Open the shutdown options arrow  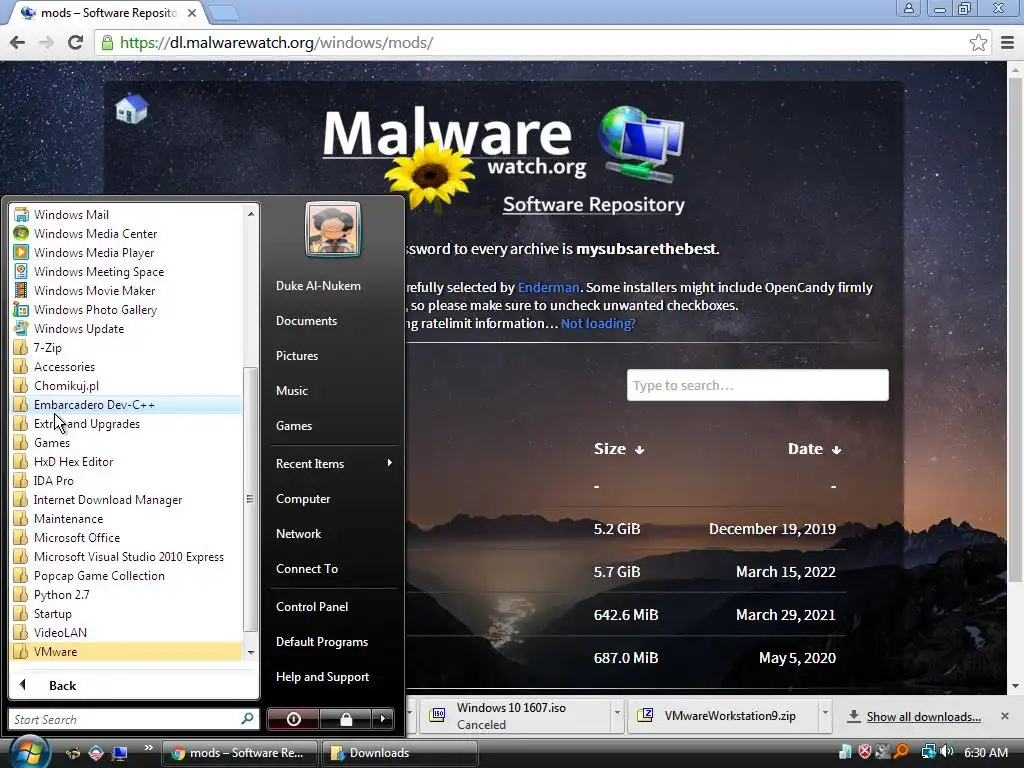coord(383,719)
